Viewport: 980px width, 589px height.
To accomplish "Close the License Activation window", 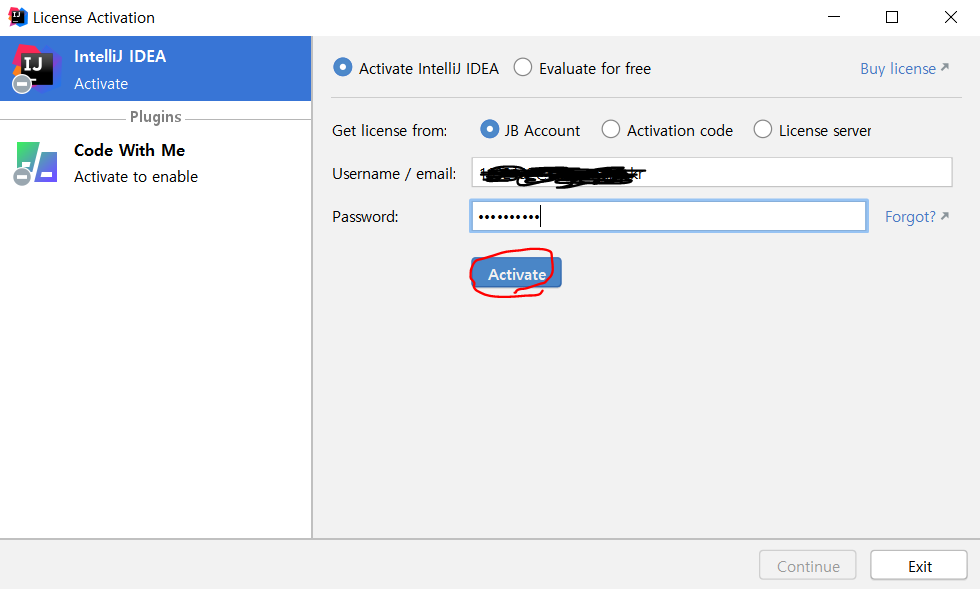I will 951,17.
